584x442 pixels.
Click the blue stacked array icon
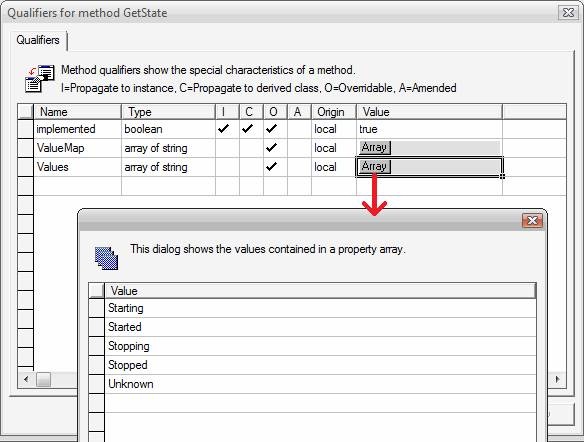(107, 258)
